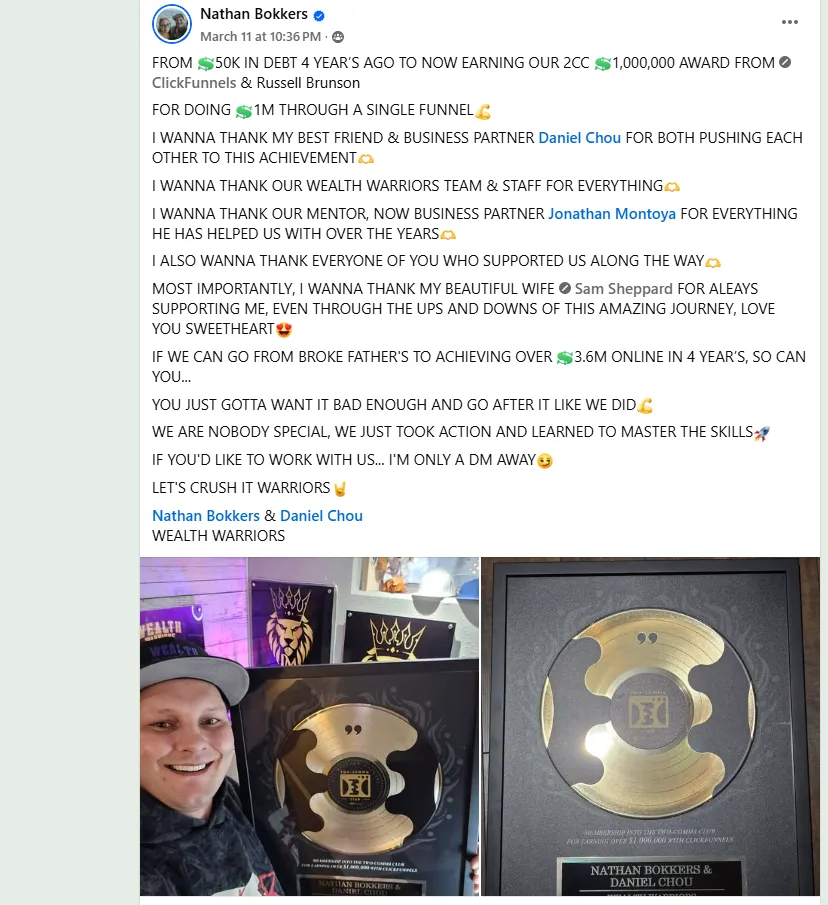Image resolution: width=828 pixels, height=905 pixels.
Task: Open Sam Sheppard tagged profile
Action: tap(623, 289)
